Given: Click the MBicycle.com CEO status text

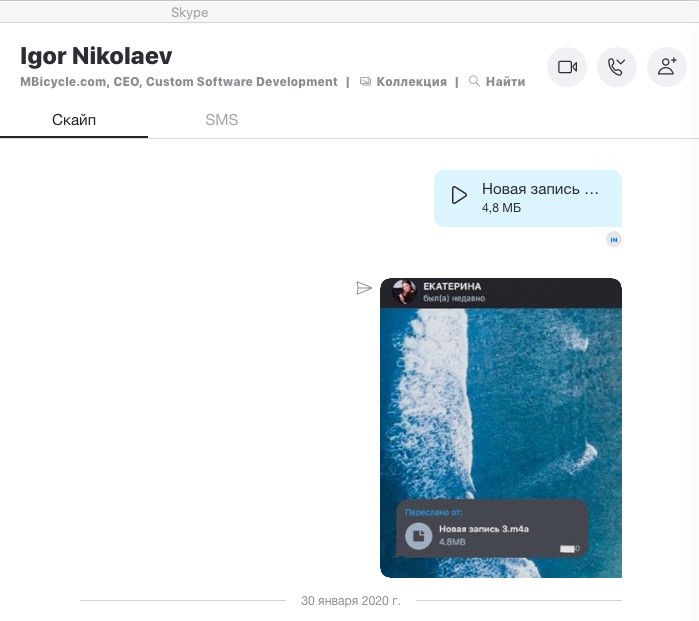Looking at the screenshot, I should click(179, 82).
